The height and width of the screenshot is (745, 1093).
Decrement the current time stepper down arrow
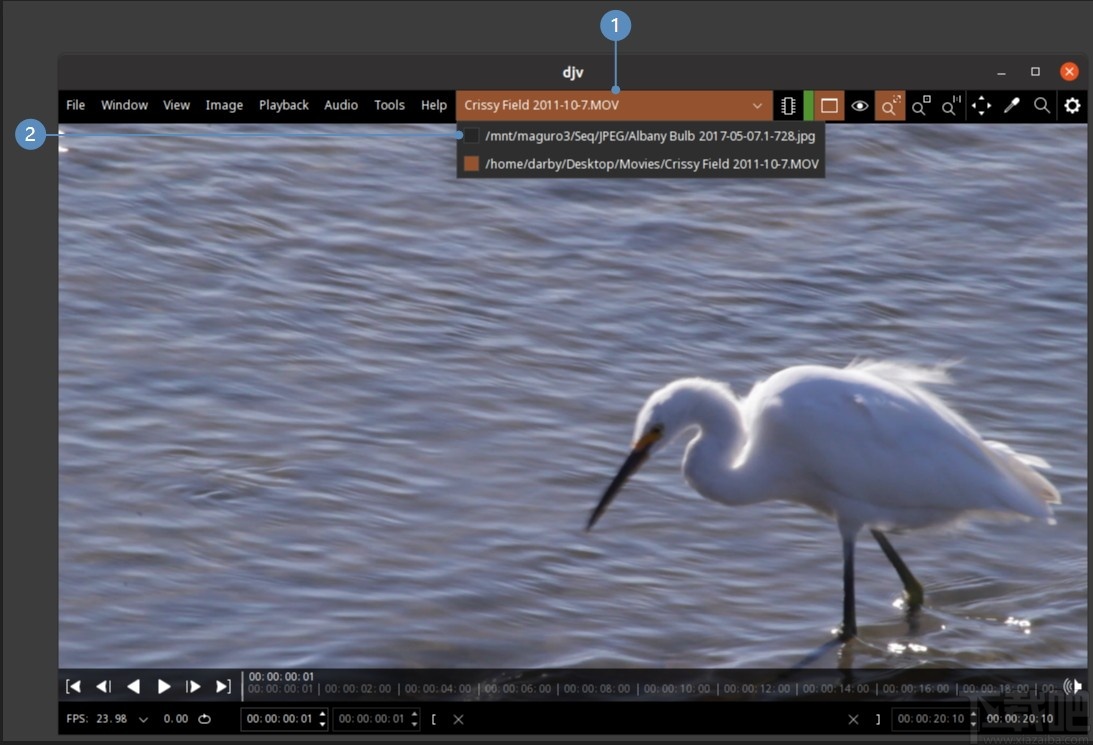tap(322, 725)
